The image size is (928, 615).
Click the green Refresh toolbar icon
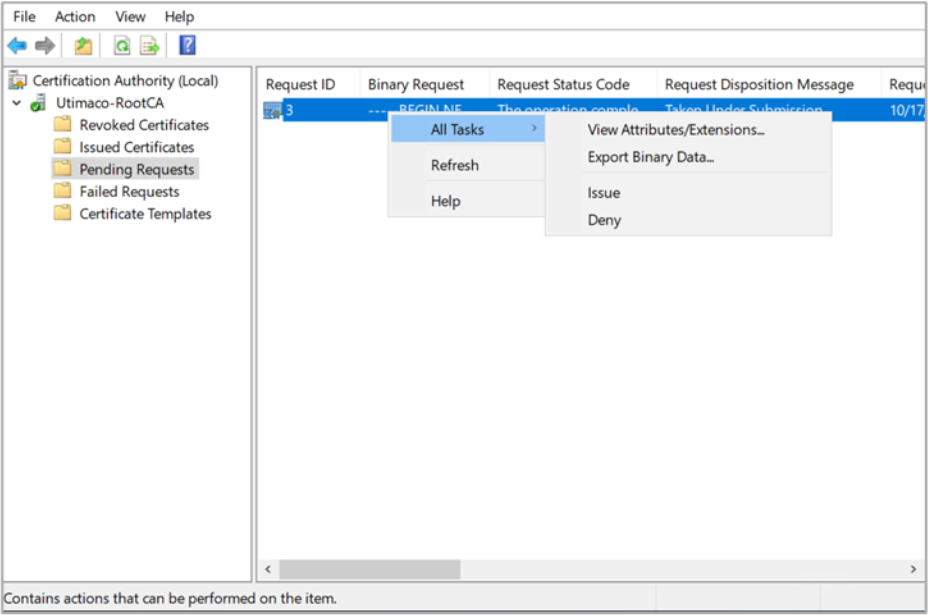point(122,45)
